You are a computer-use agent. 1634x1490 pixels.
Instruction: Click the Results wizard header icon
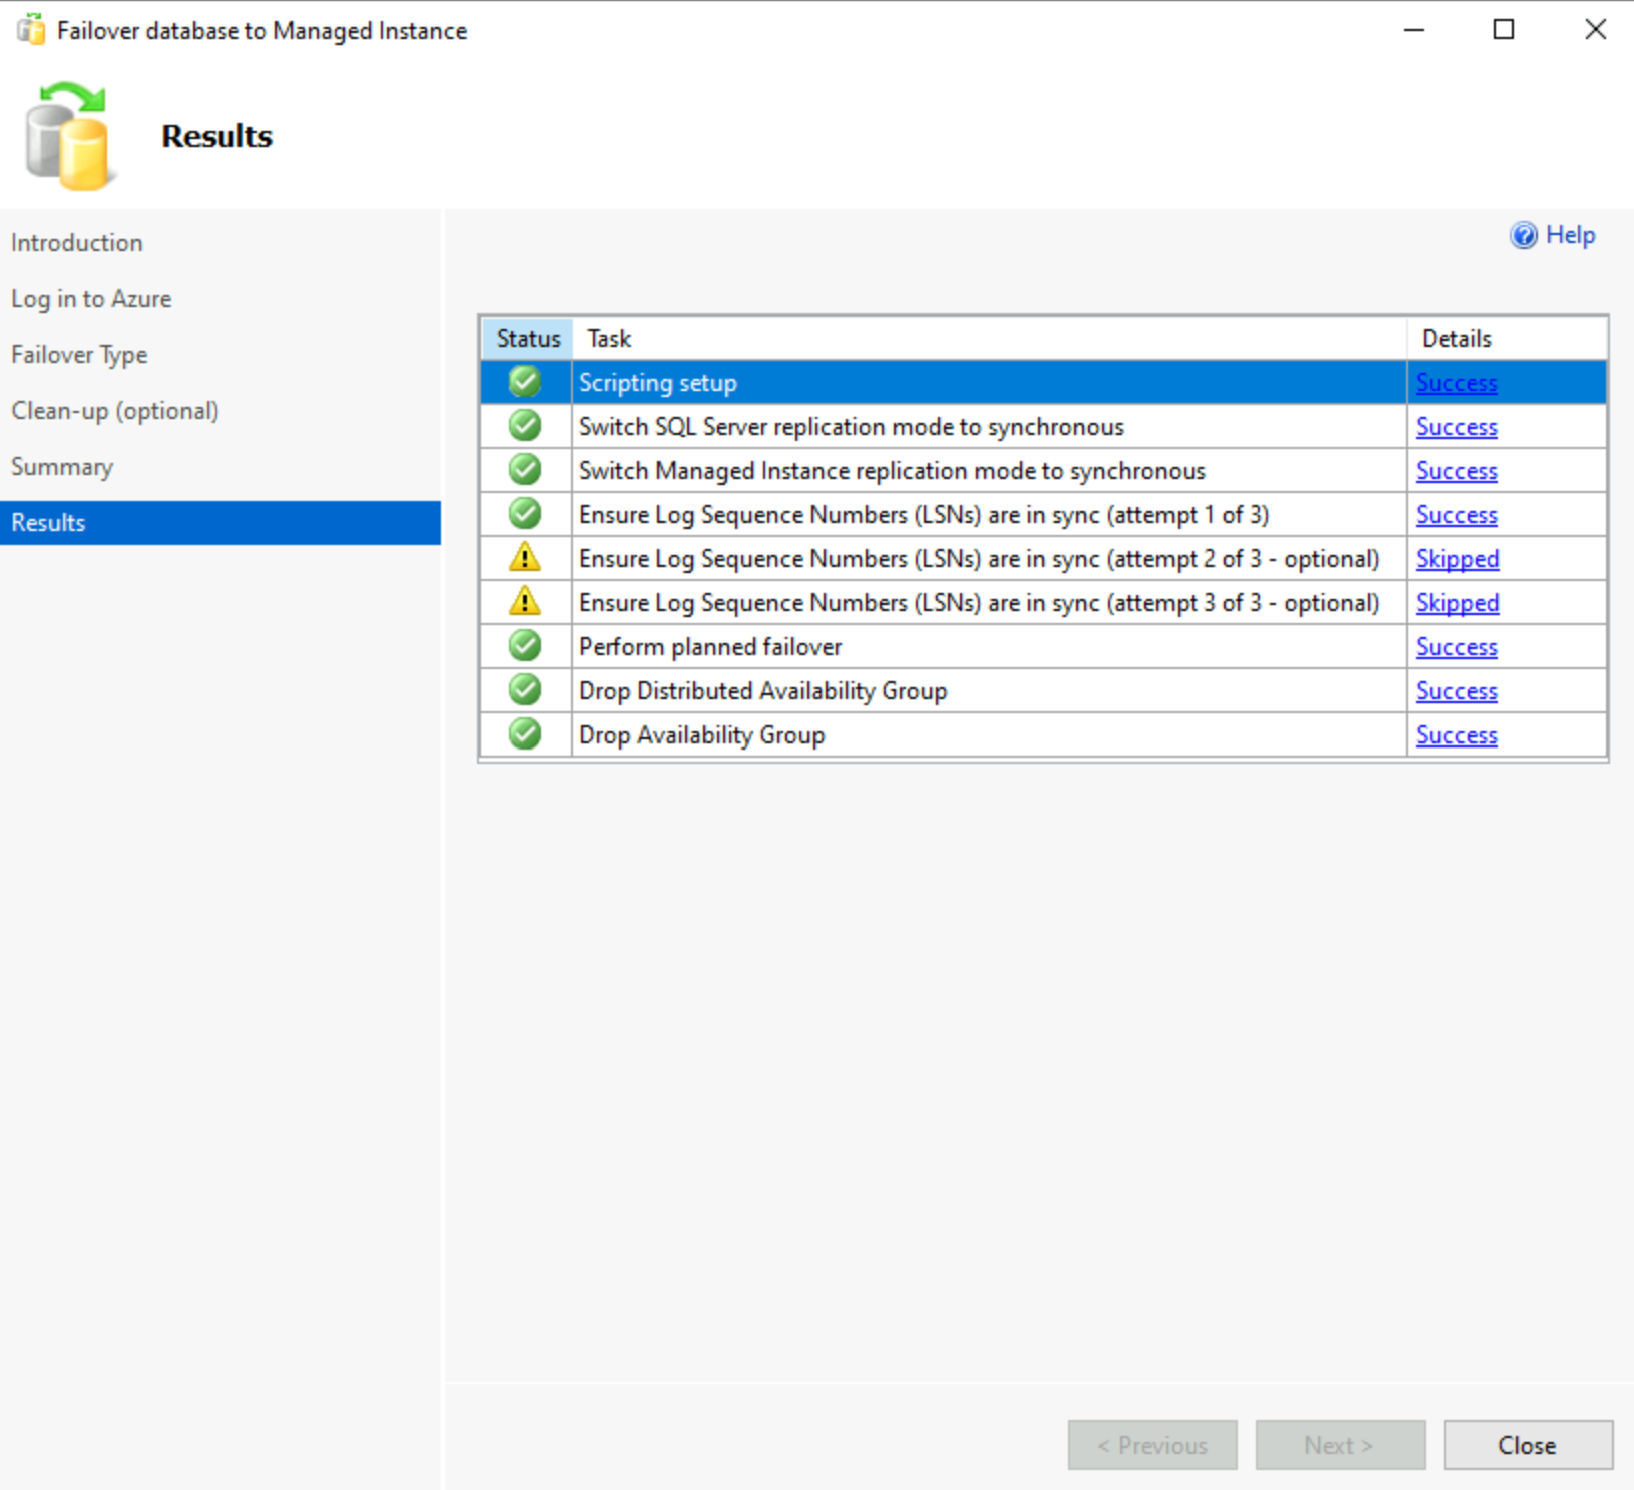pos(70,135)
